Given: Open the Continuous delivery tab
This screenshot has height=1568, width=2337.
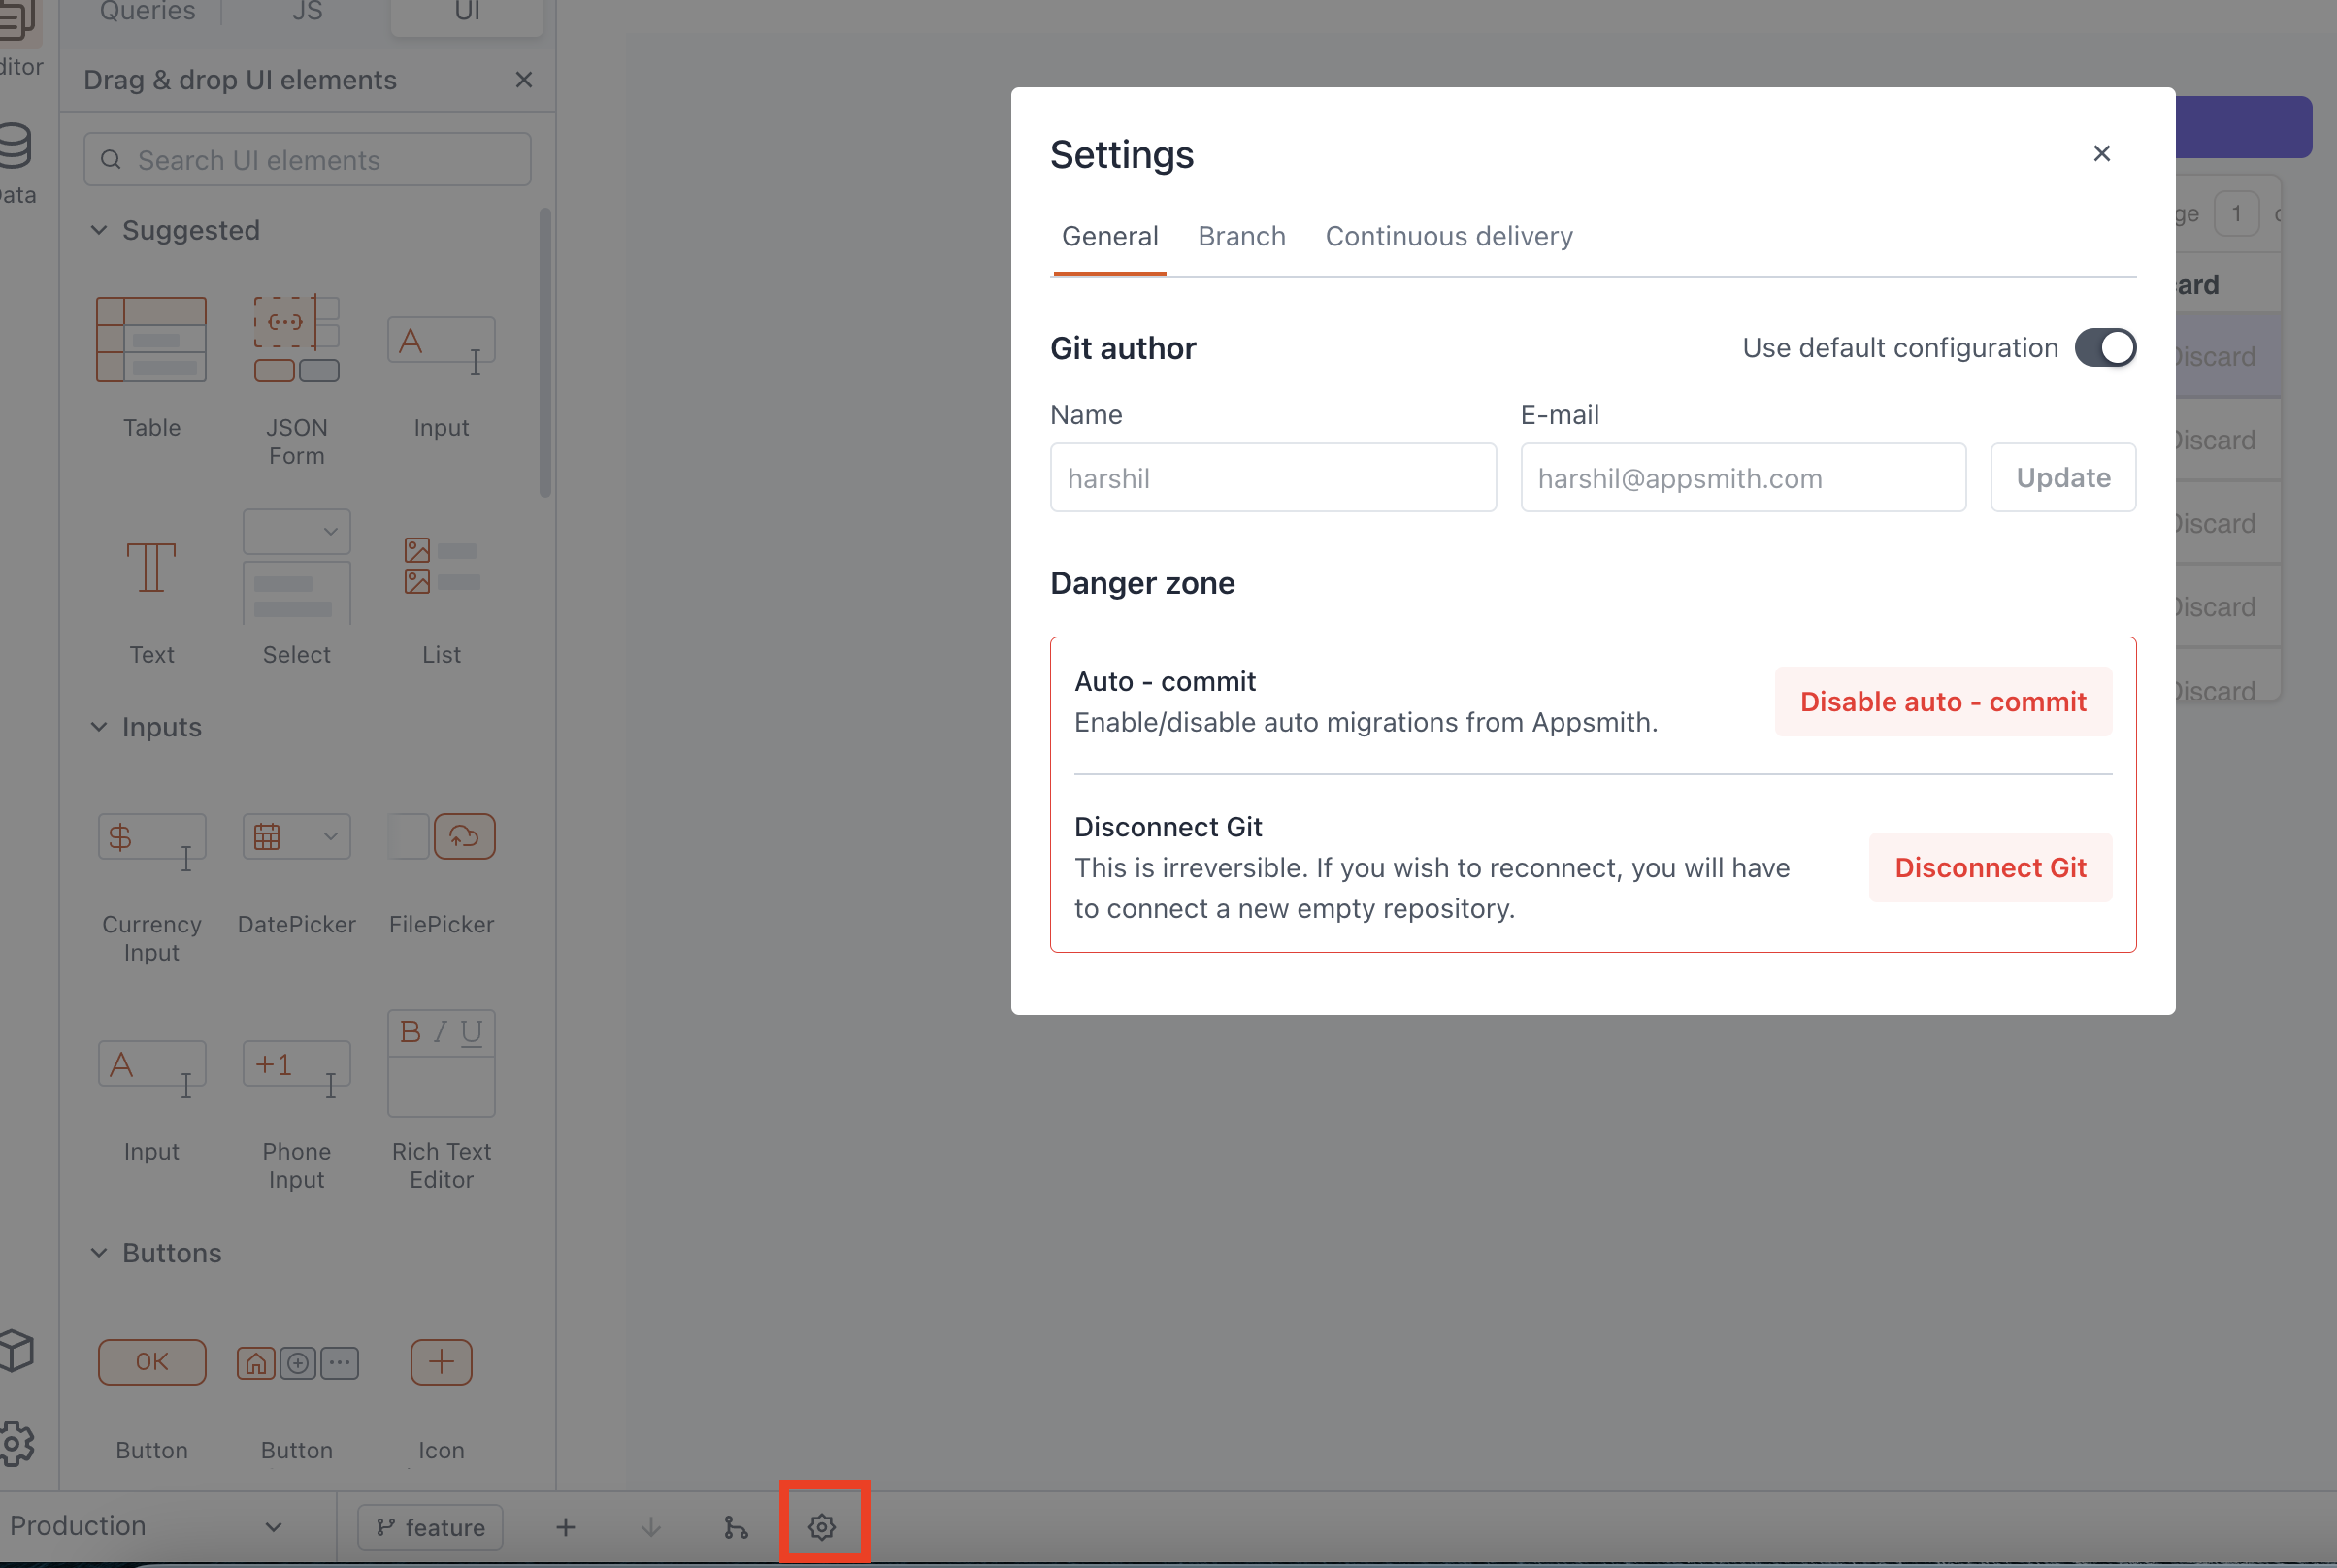Looking at the screenshot, I should (1448, 236).
